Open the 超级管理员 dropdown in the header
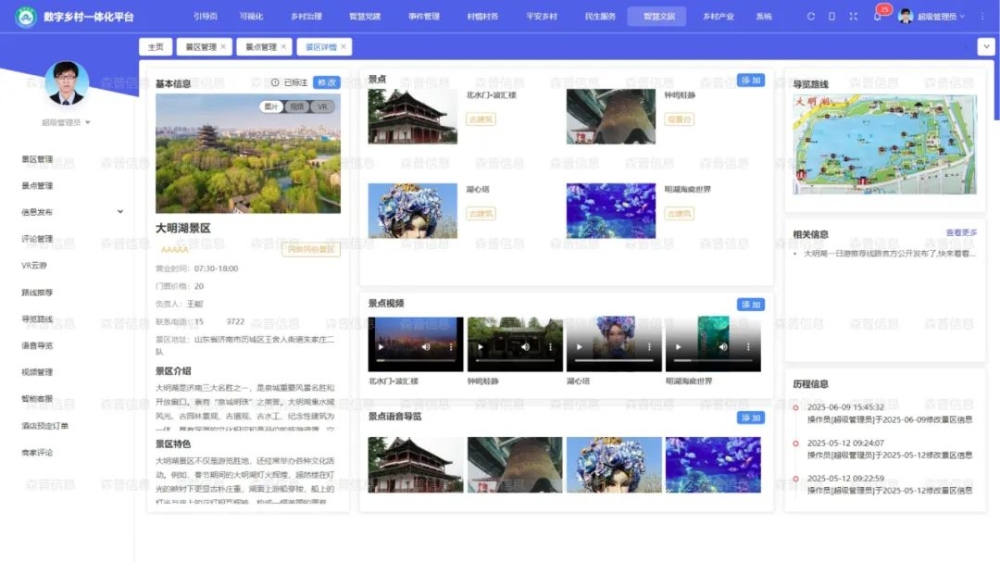The height and width of the screenshot is (562, 1000). click(936, 17)
